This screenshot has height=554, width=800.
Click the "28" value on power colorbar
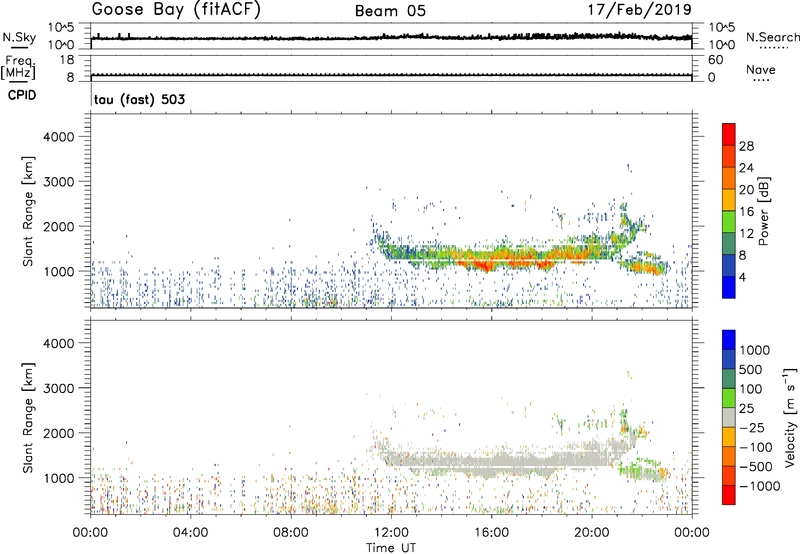(746, 146)
